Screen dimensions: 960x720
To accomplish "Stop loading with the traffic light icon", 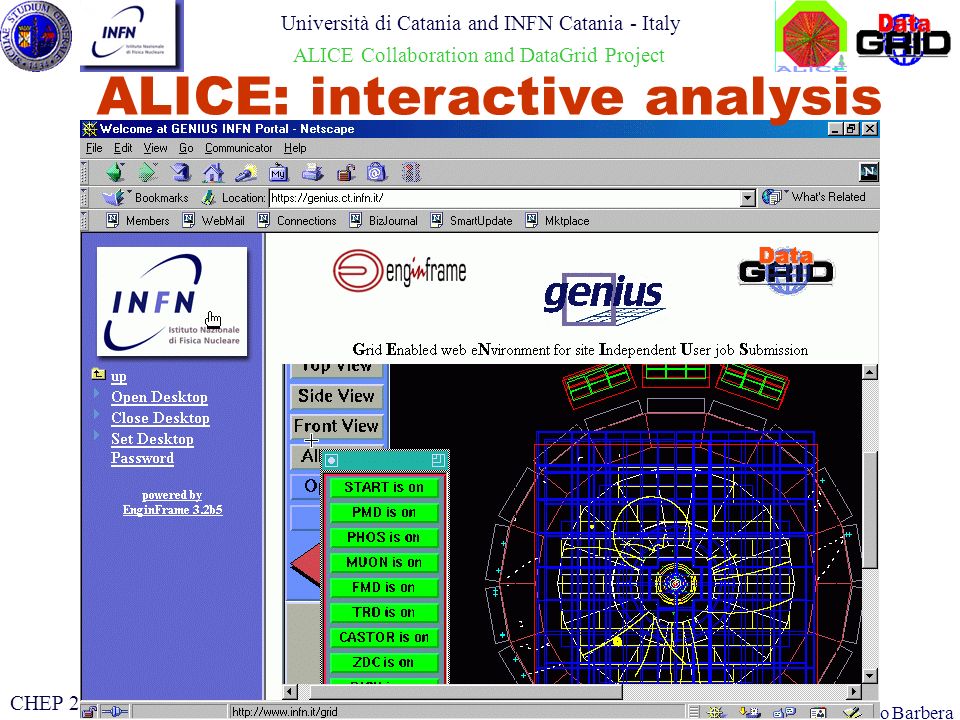I will 411,173.
